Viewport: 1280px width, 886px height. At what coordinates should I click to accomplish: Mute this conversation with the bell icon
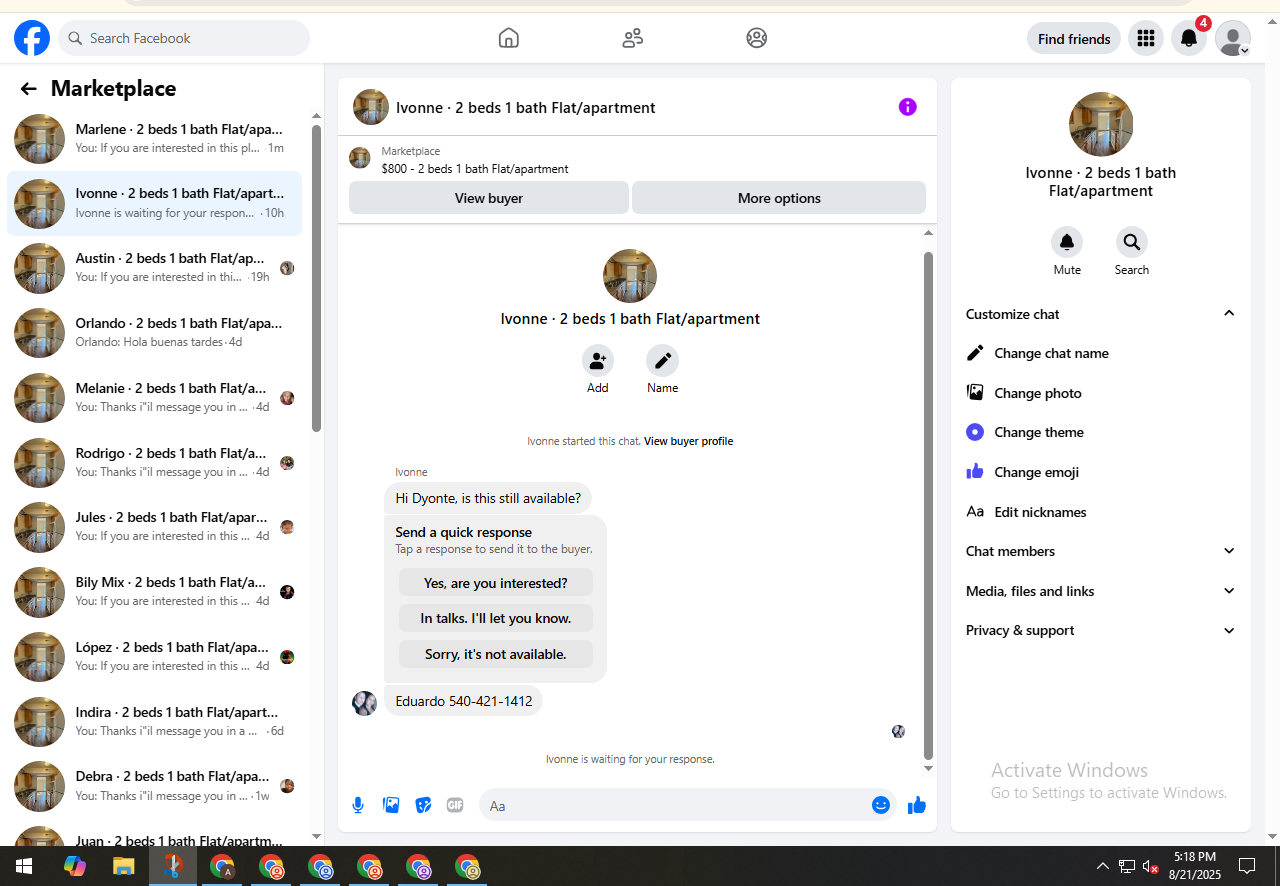(1067, 242)
